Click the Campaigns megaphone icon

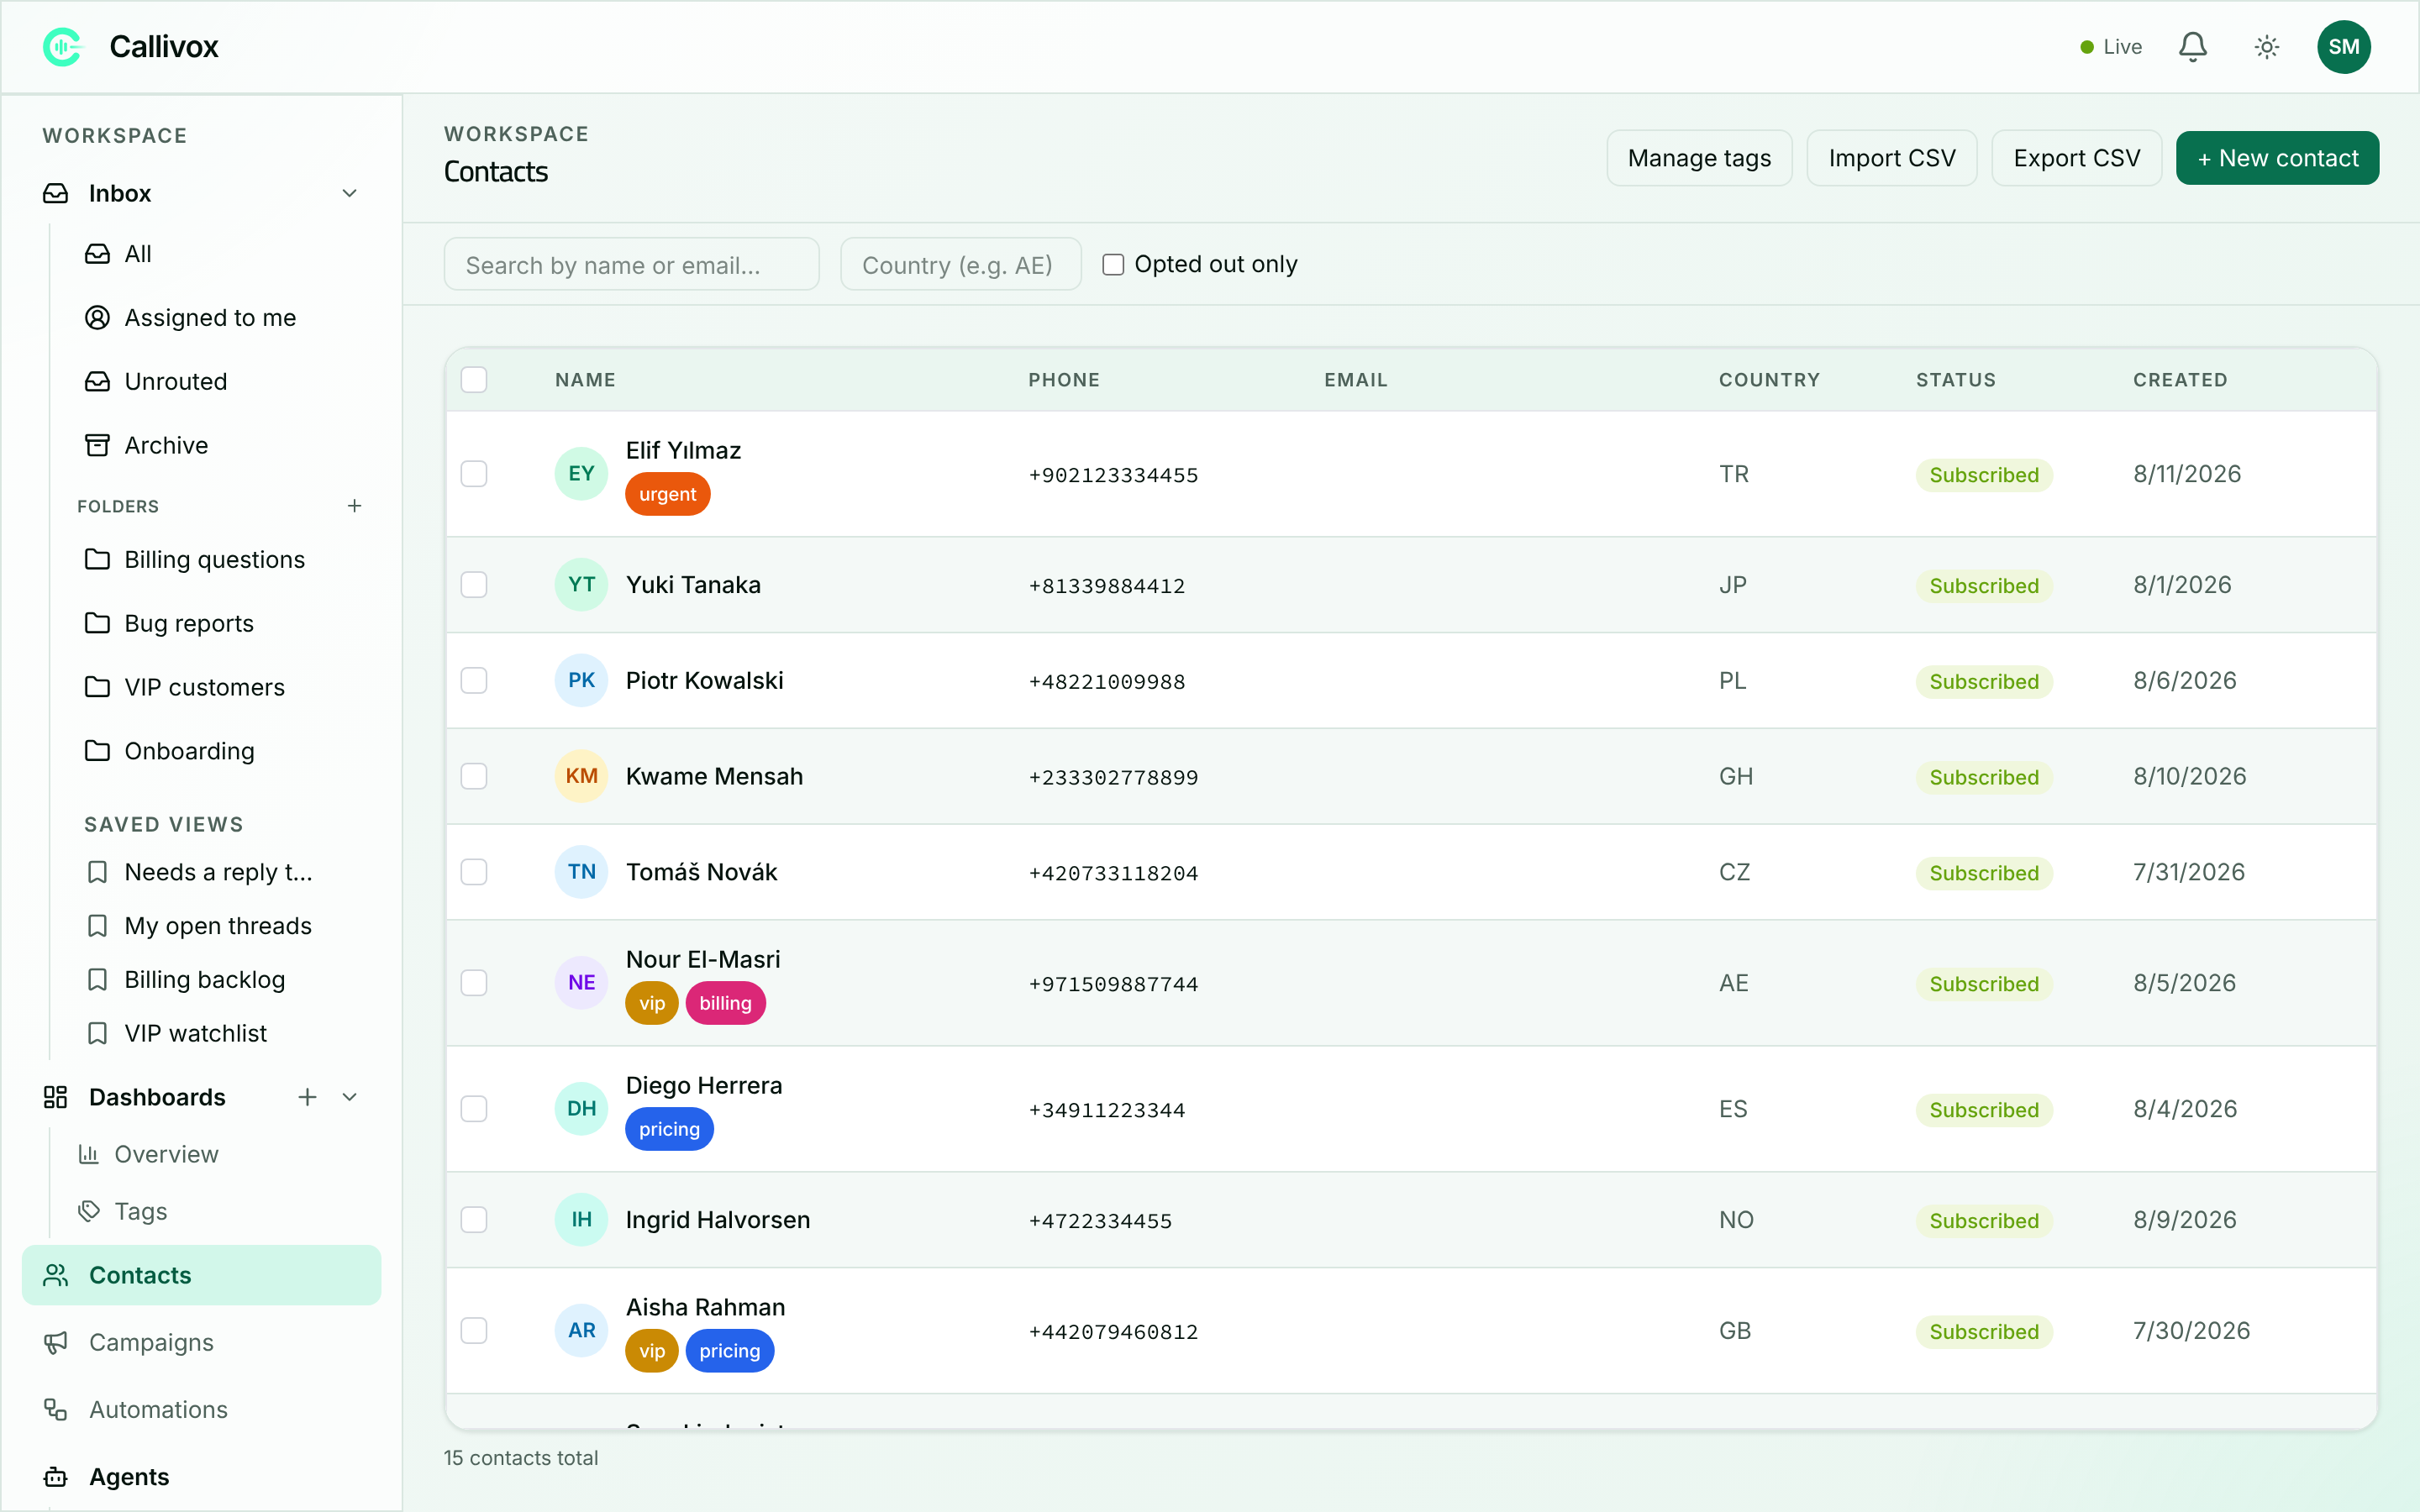tap(56, 1342)
